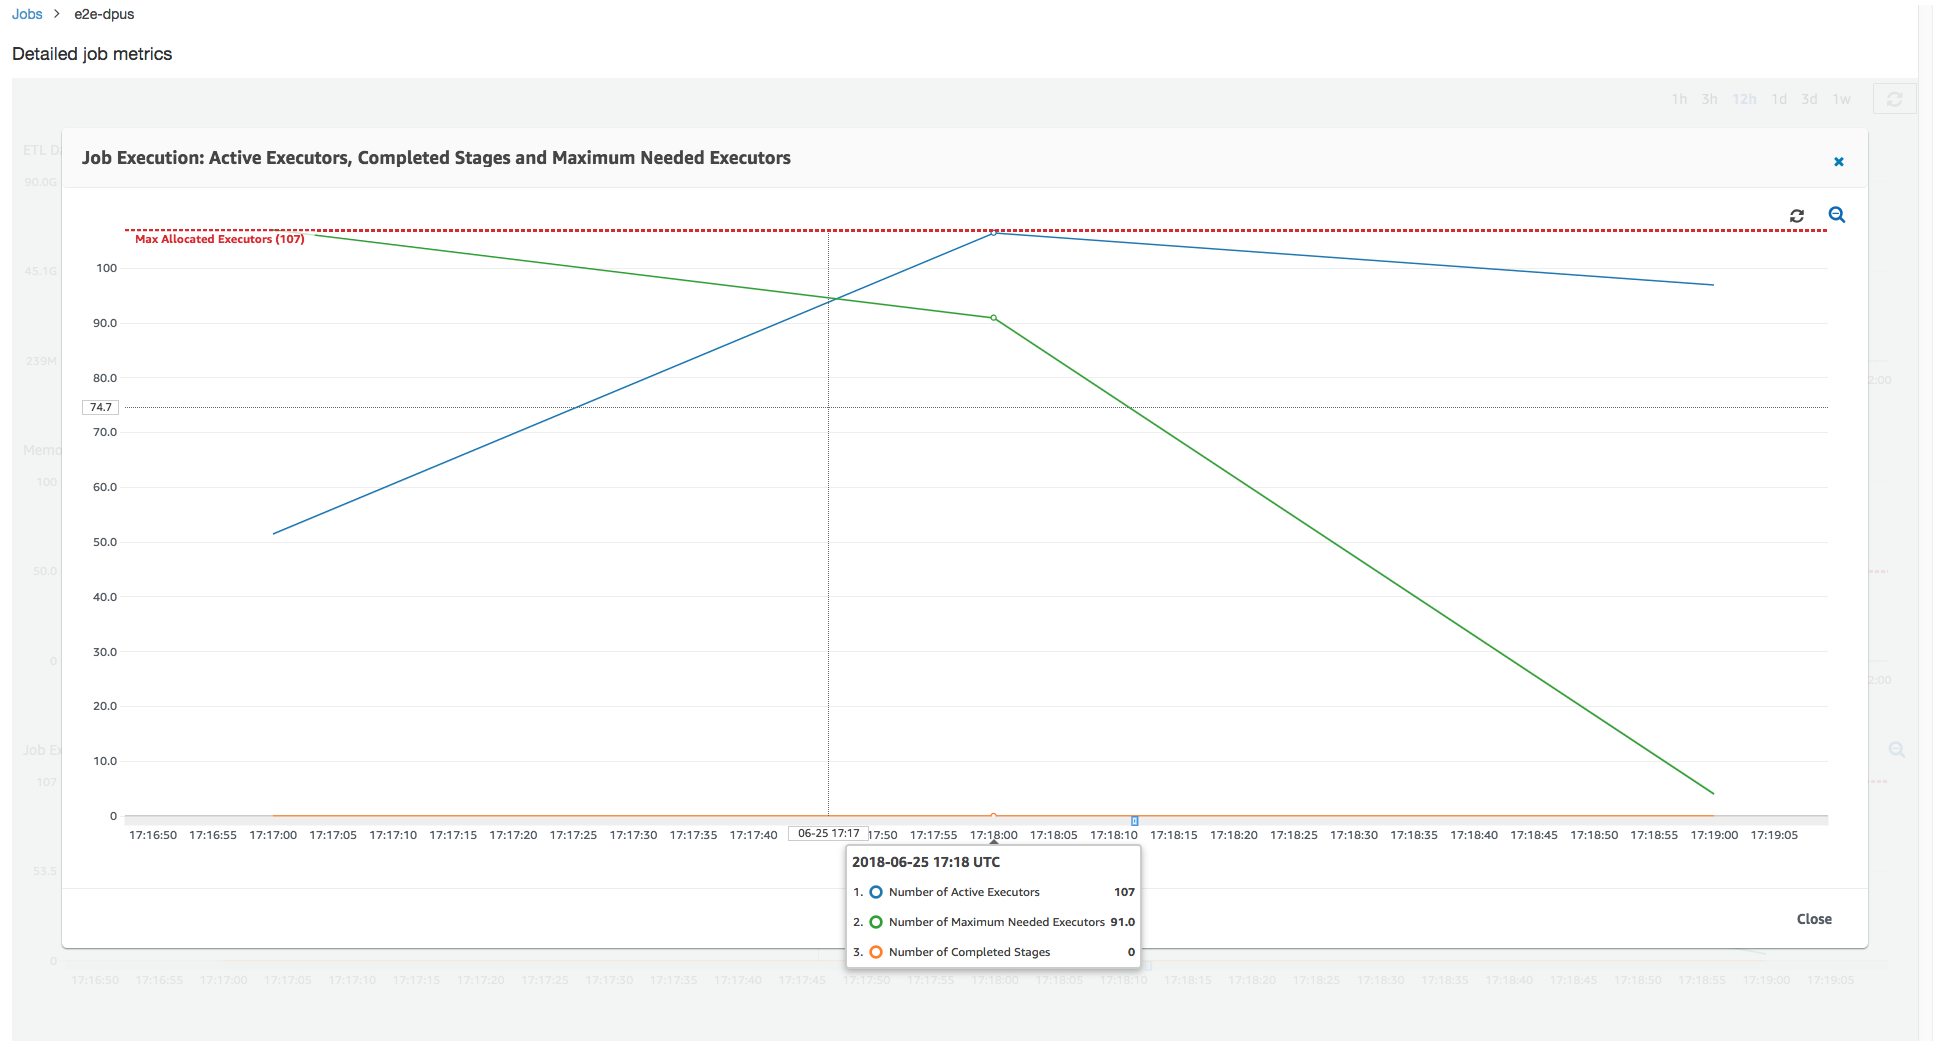Click the blue Active Executors legend circle

click(x=876, y=892)
